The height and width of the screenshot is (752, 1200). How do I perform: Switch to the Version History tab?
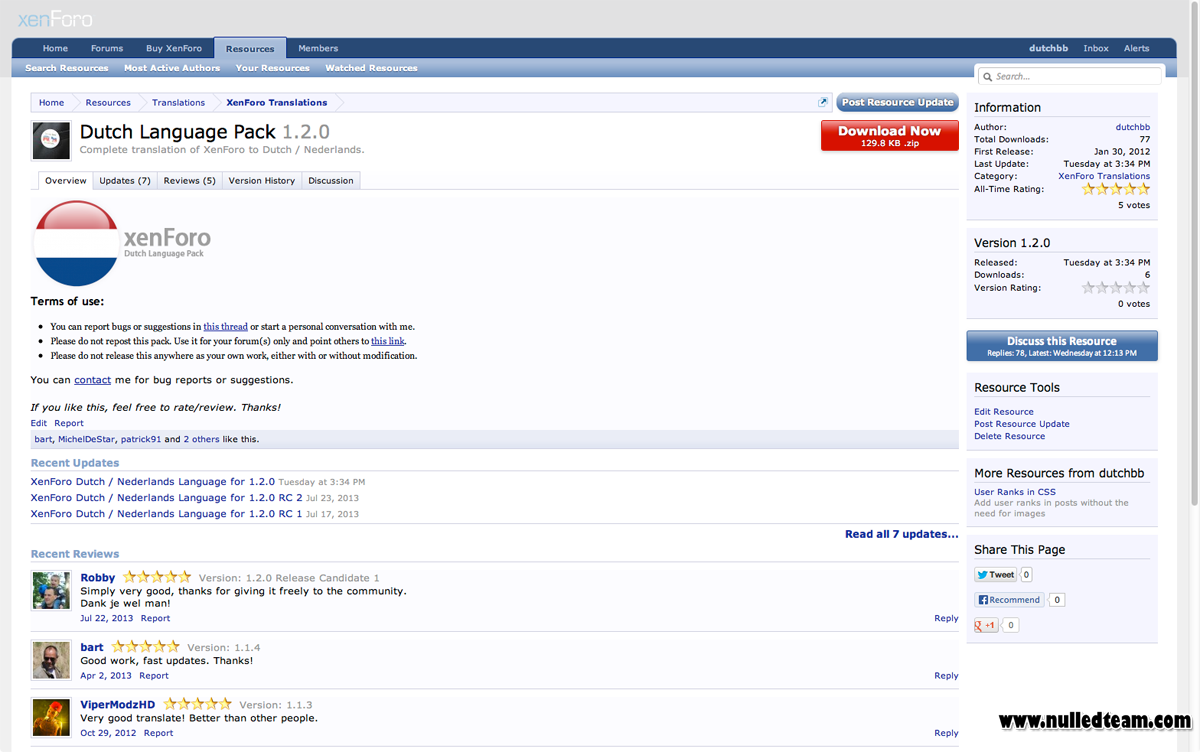(x=261, y=181)
